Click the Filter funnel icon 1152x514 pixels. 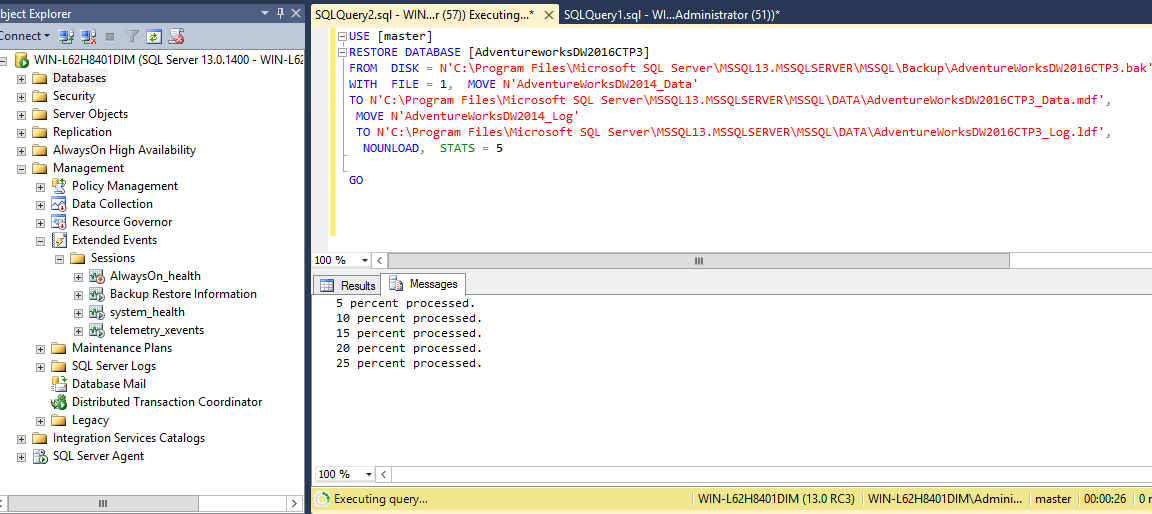(132, 35)
